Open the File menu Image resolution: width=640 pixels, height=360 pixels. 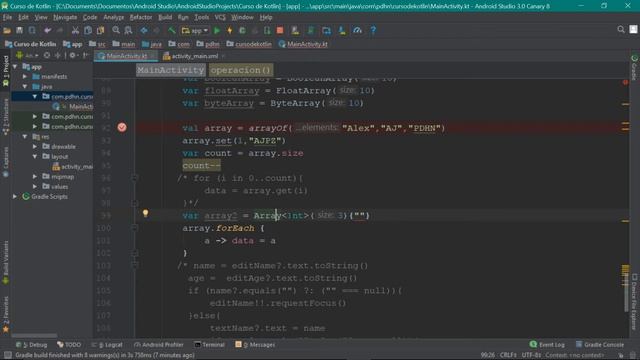tap(7, 17)
